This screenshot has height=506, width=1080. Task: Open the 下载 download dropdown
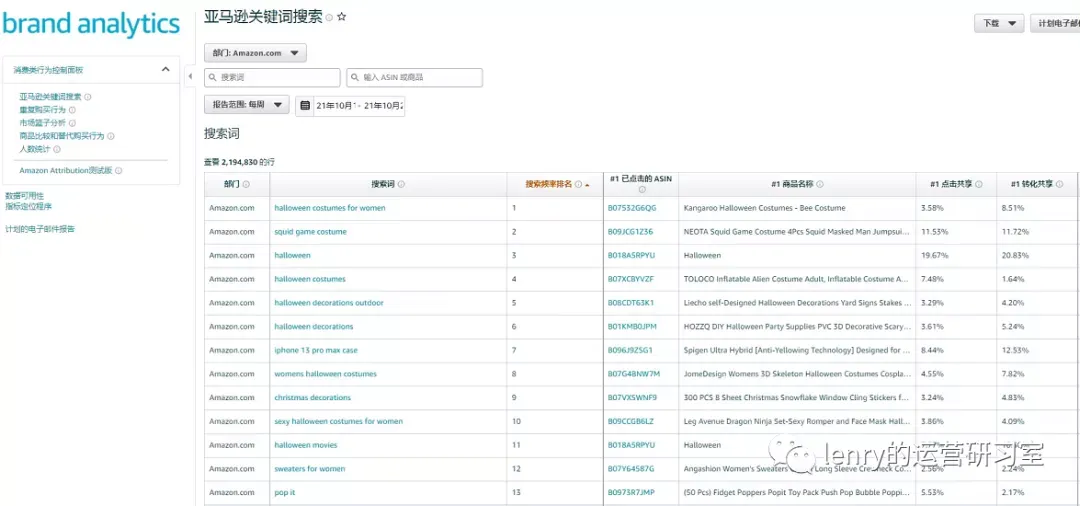tap(999, 23)
